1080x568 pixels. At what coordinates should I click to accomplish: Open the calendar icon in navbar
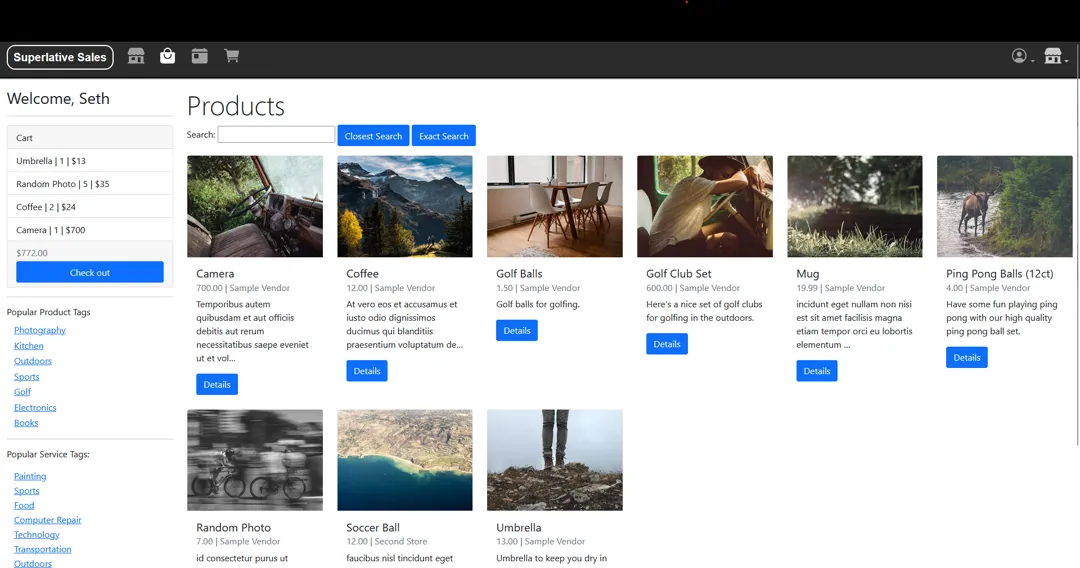point(200,56)
